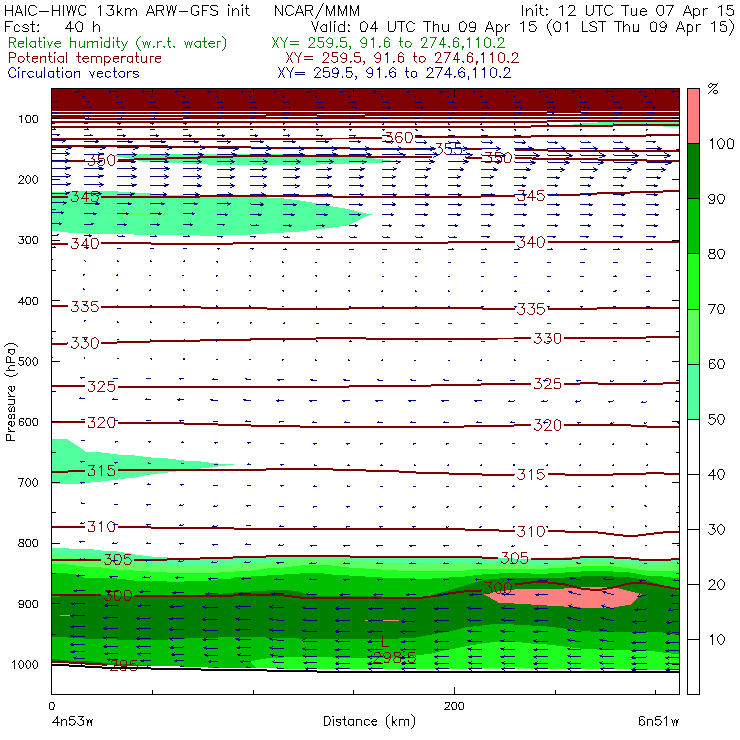
Task: Click the 'Init: 12 UTC Tue 07 Apr 15' text
Action: (x=627, y=10)
